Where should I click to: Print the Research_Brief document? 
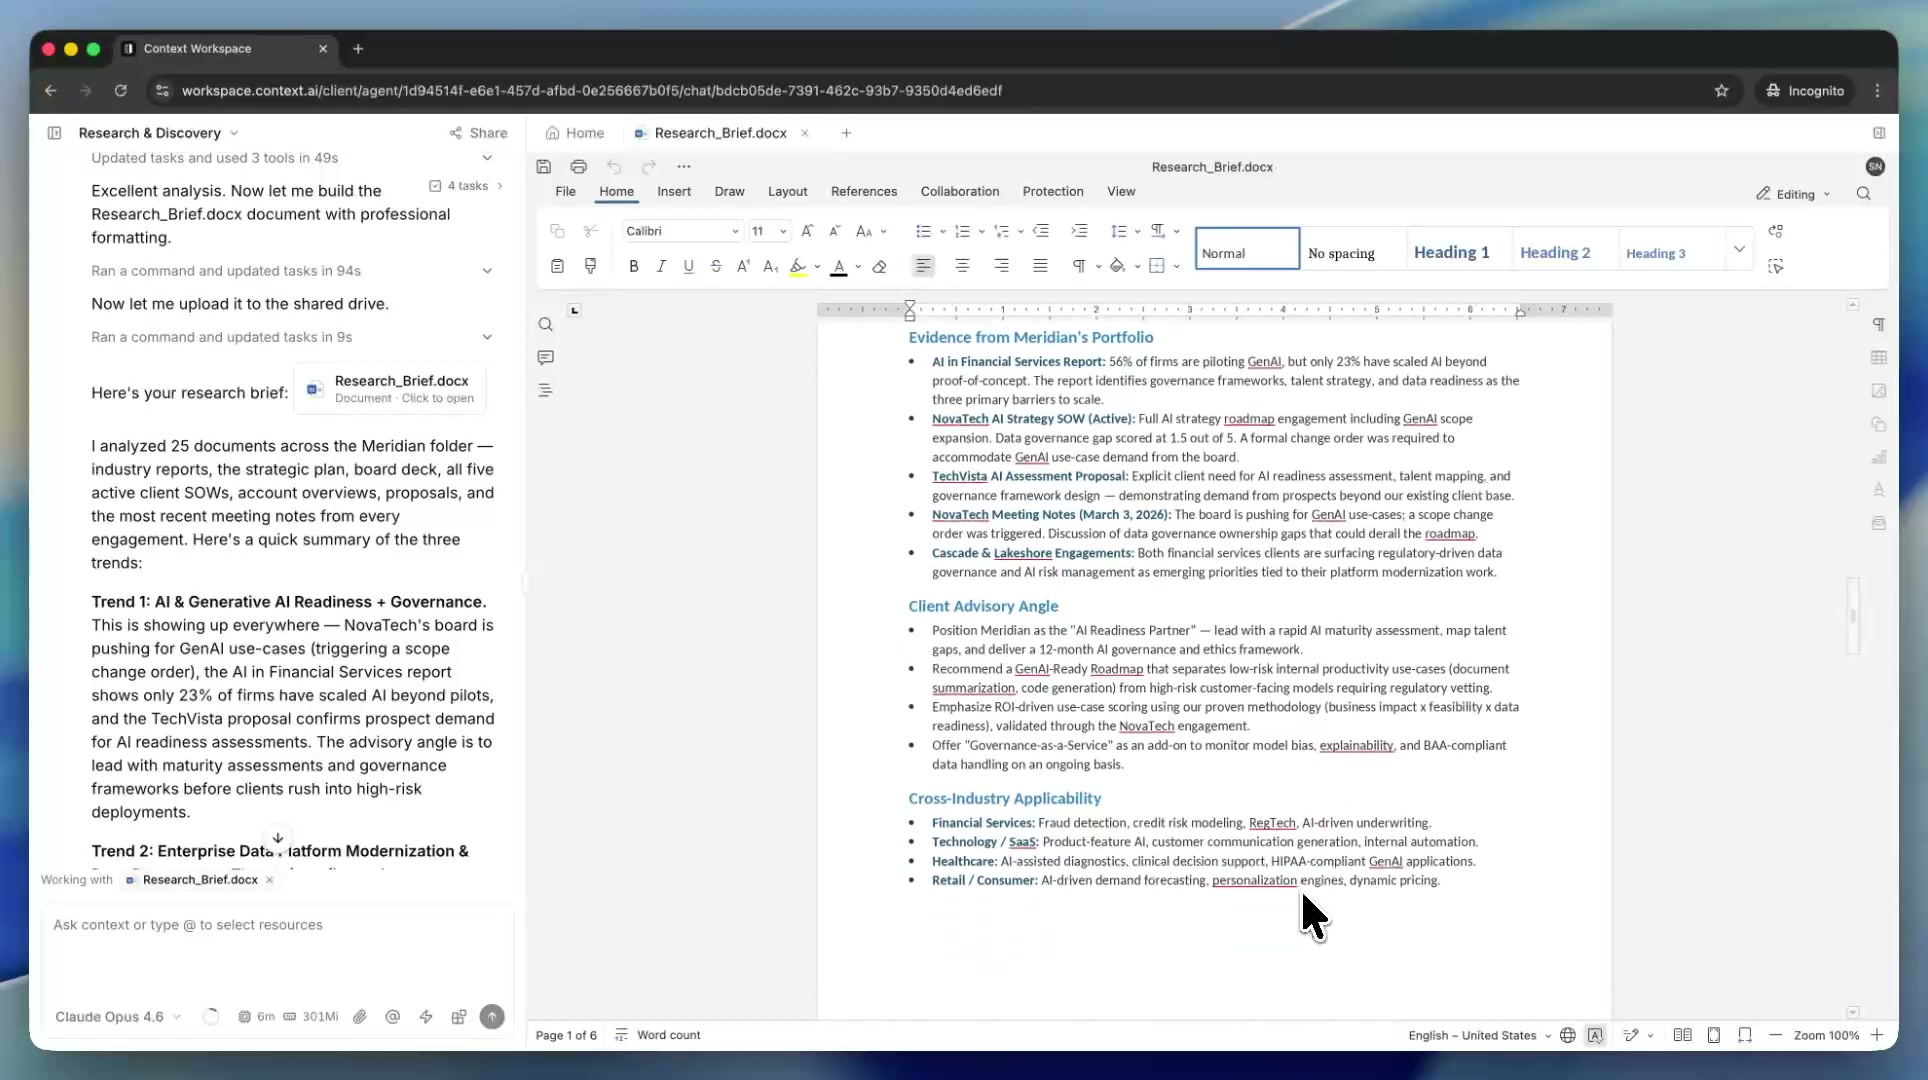coord(578,167)
